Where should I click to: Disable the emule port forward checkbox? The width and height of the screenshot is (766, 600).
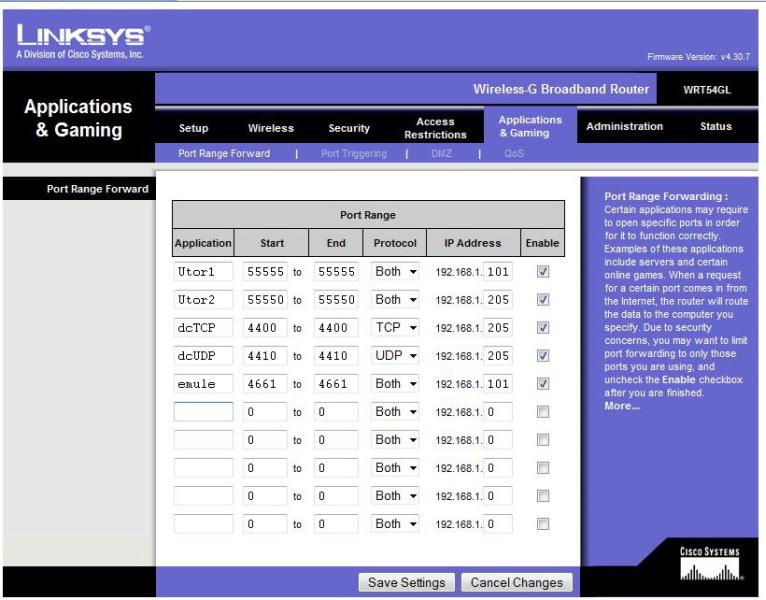[x=543, y=384]
